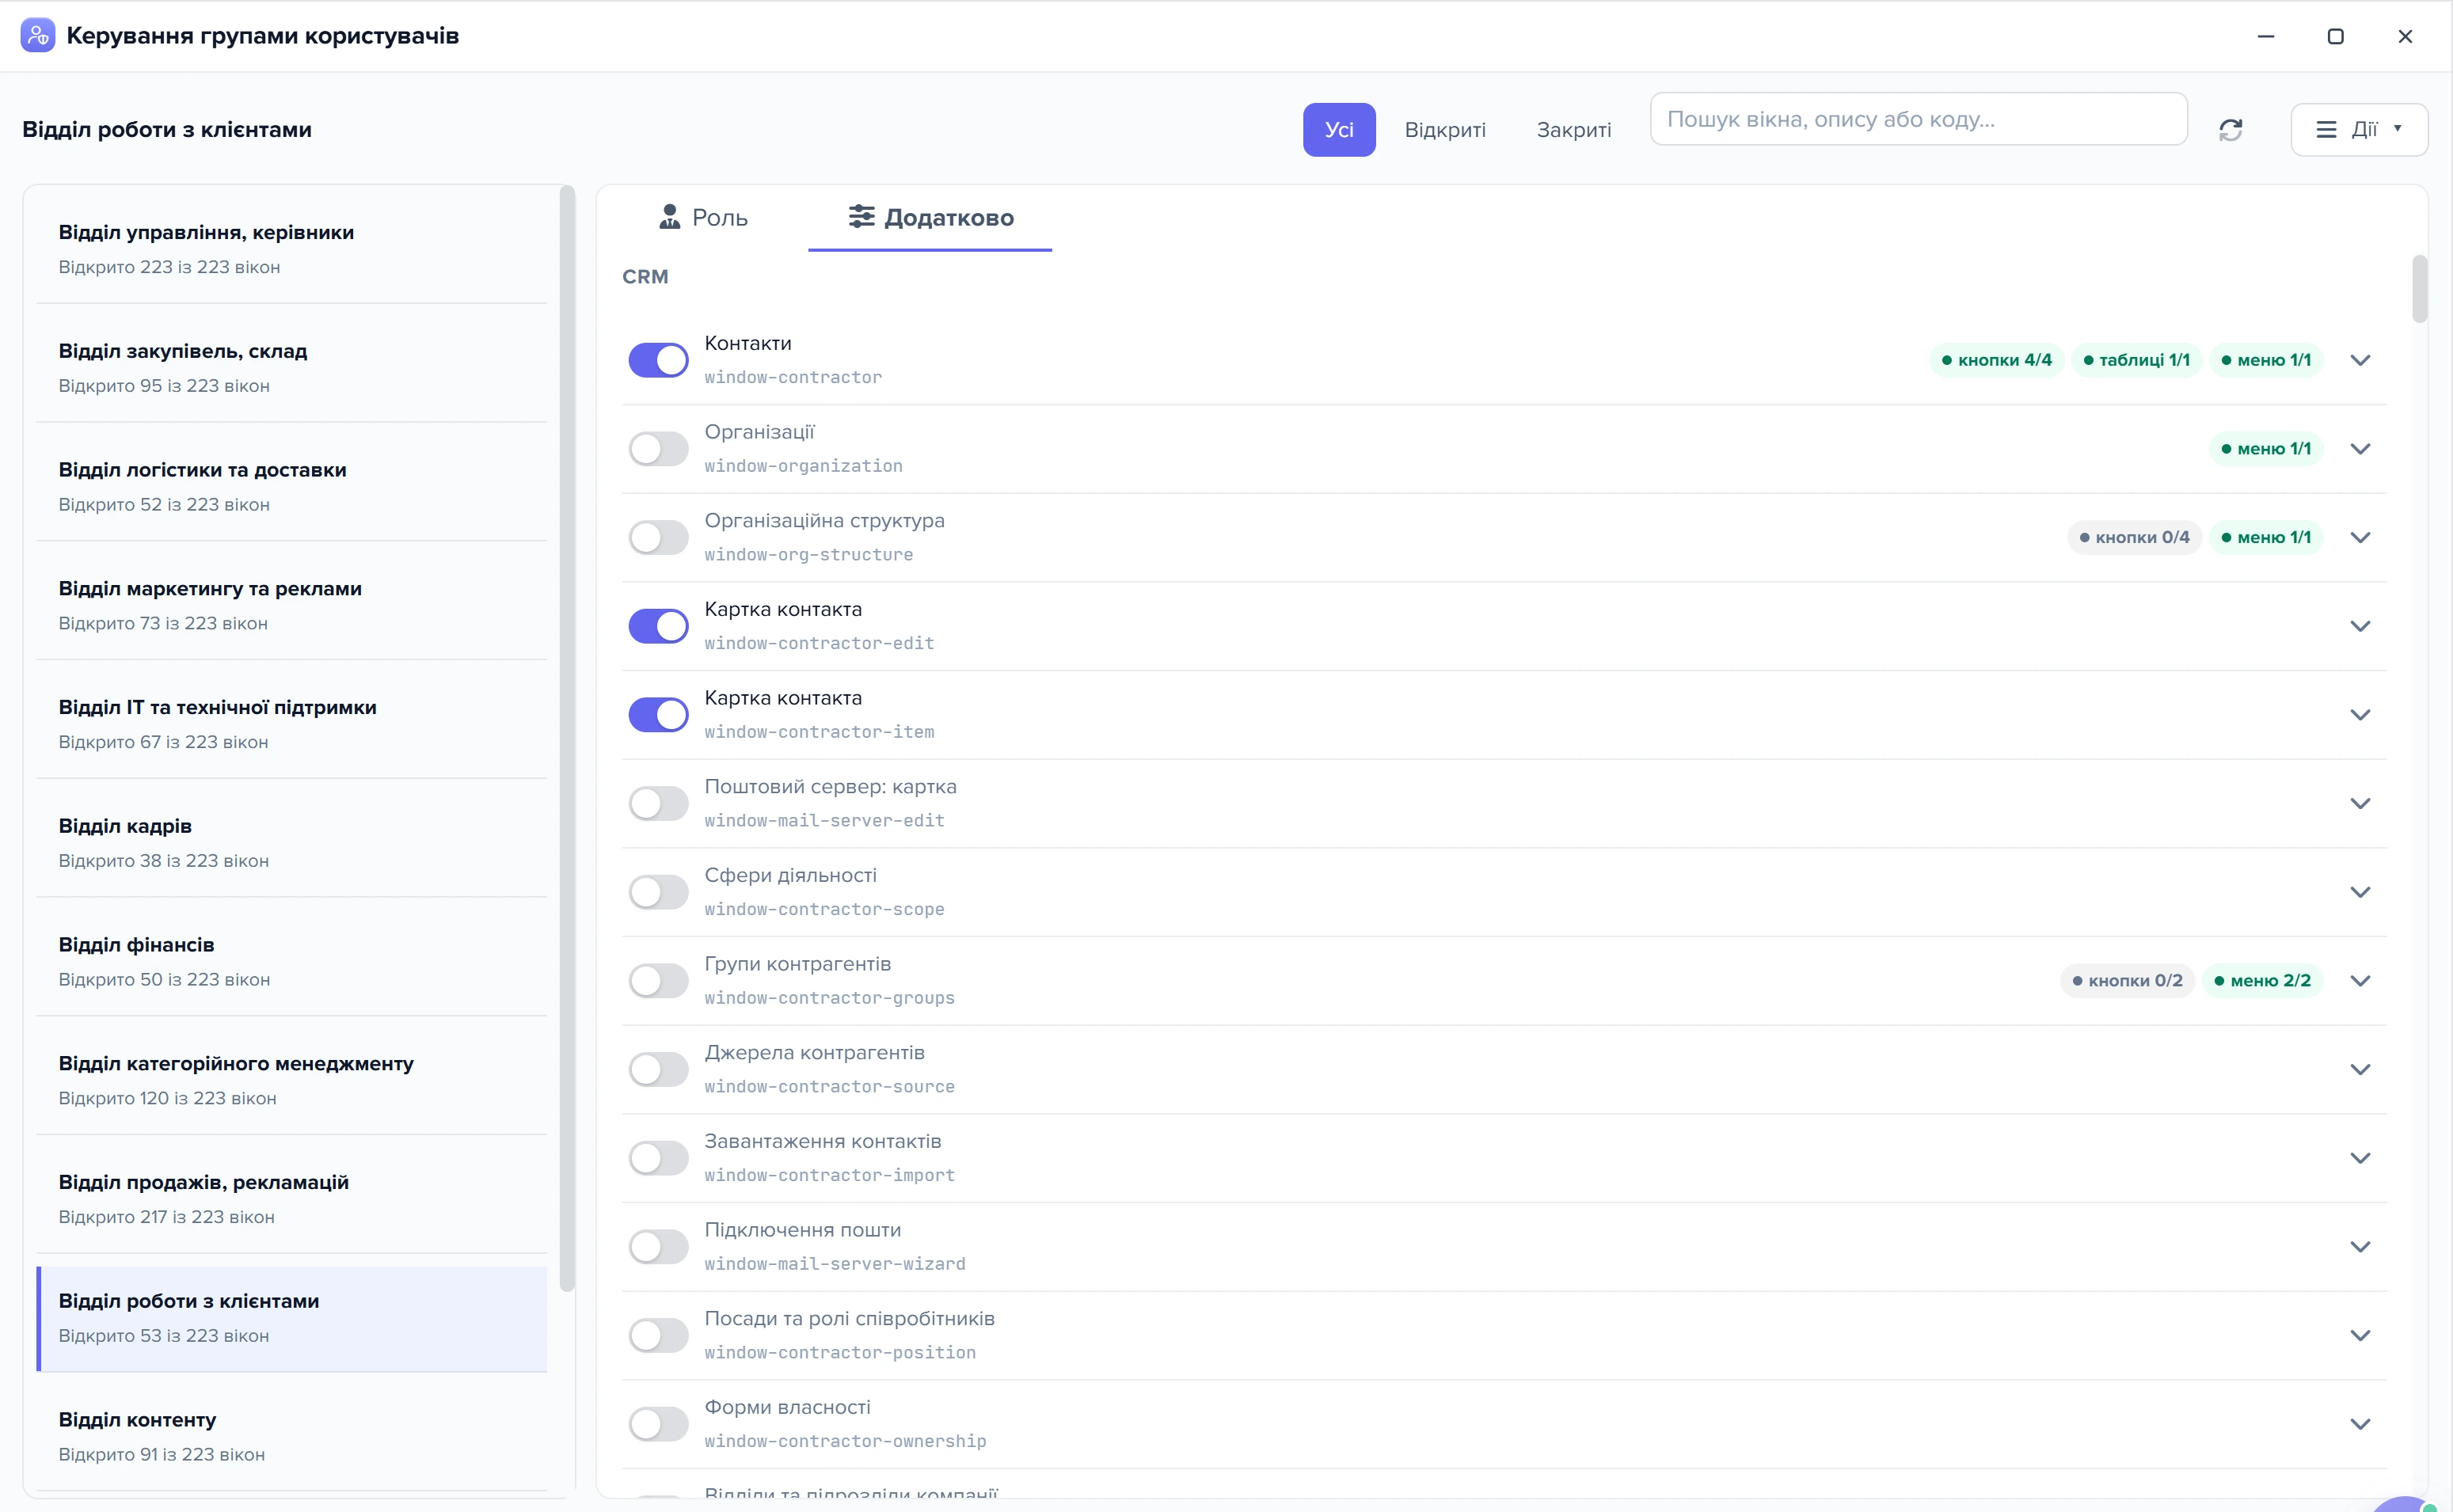Expand the Джерела контрагентів row chevron
This screenshot has height=1512, width=2453.
pyautogui.click(x=2360, y=1070)
